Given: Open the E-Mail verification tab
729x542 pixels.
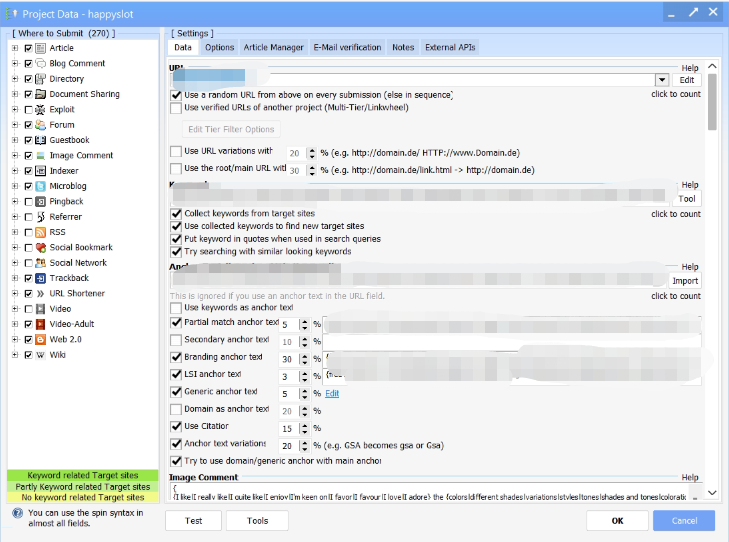Looking at the screenshot, I should 347,47.
